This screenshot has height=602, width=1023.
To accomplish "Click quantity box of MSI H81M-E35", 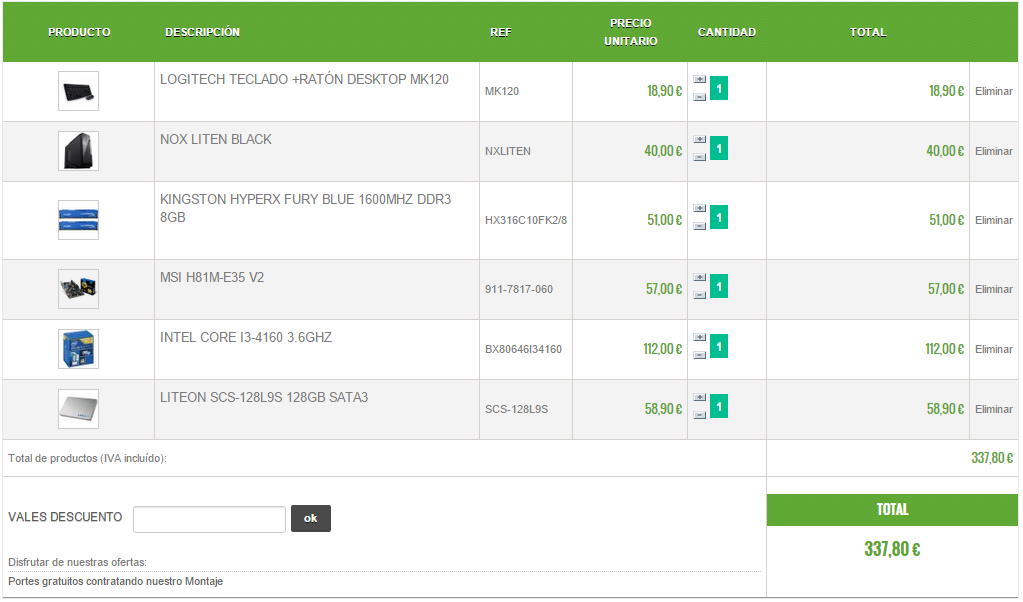I will 719,286.
